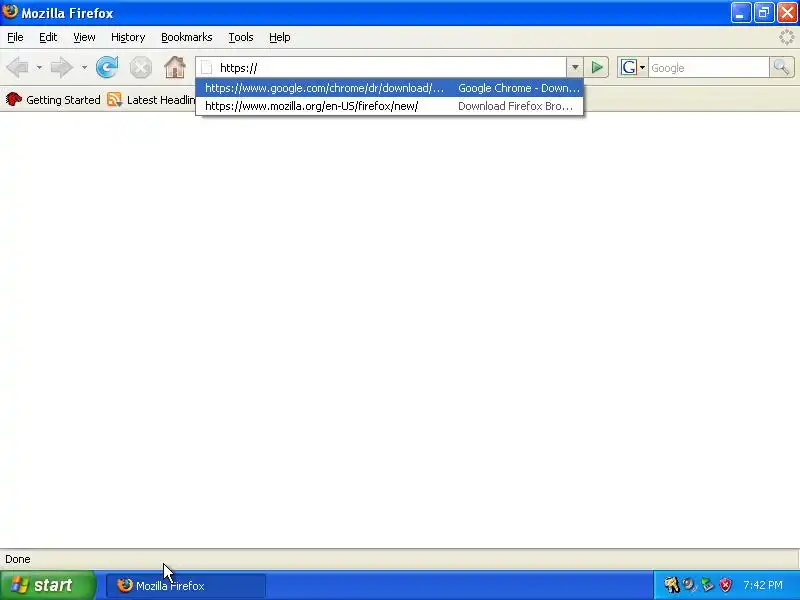Click the Forward arrow button
The width and height of the screenshot is (800, 600).
tap(61, 67)
